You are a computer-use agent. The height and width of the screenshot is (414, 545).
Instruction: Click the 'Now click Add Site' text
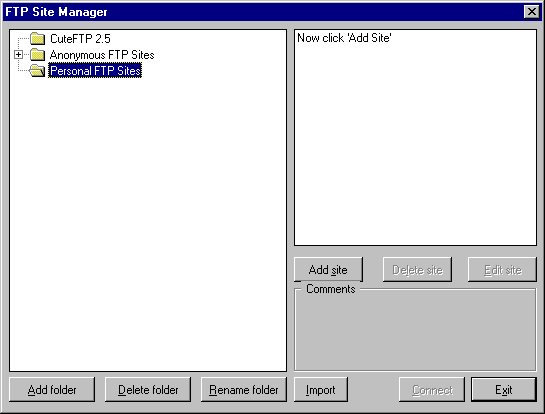tap(344, 38)
